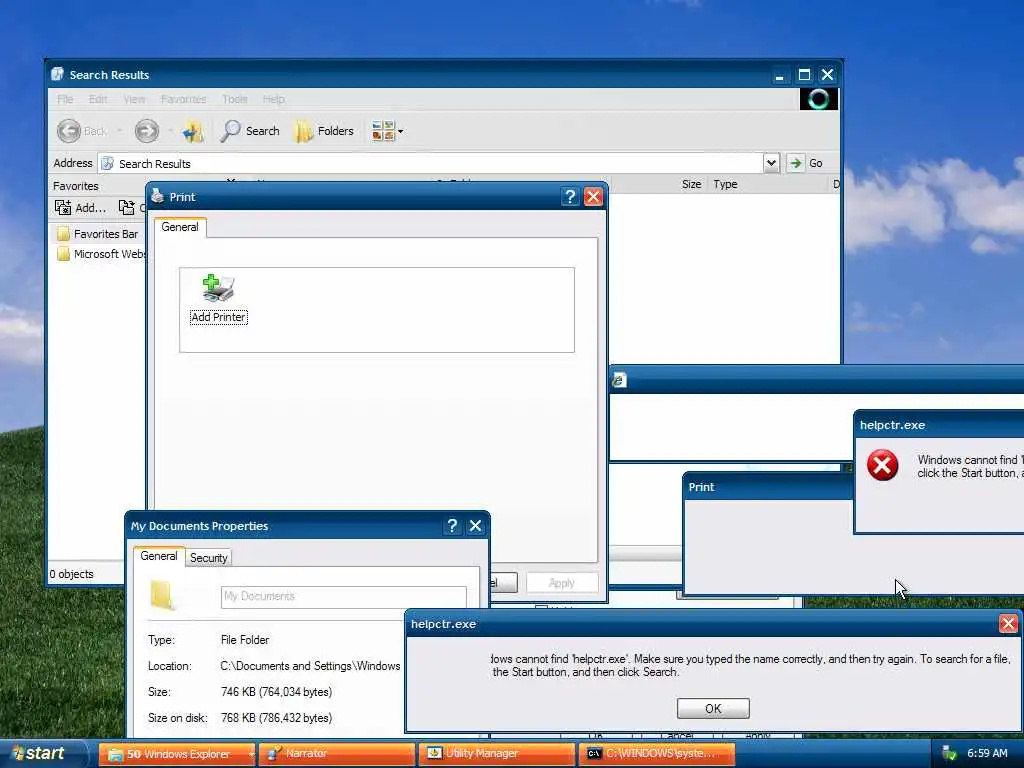Click the Back arrow in Search Results
Image resolution: width=1024 pixels, height=768 pixels.
tap(69, 131)
